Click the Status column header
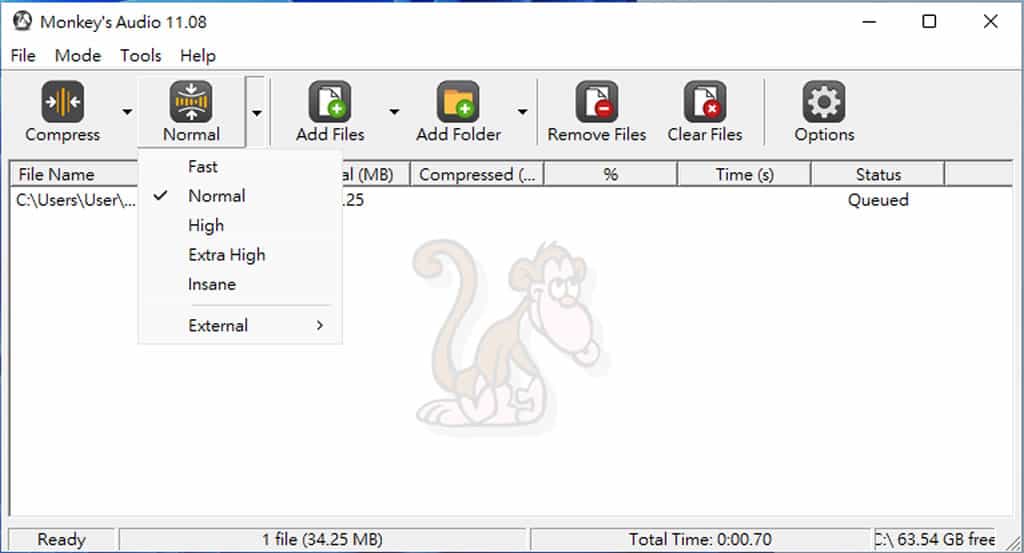Image resolution: width=1024 pixels, height=553 pixels. click(878, 174)
